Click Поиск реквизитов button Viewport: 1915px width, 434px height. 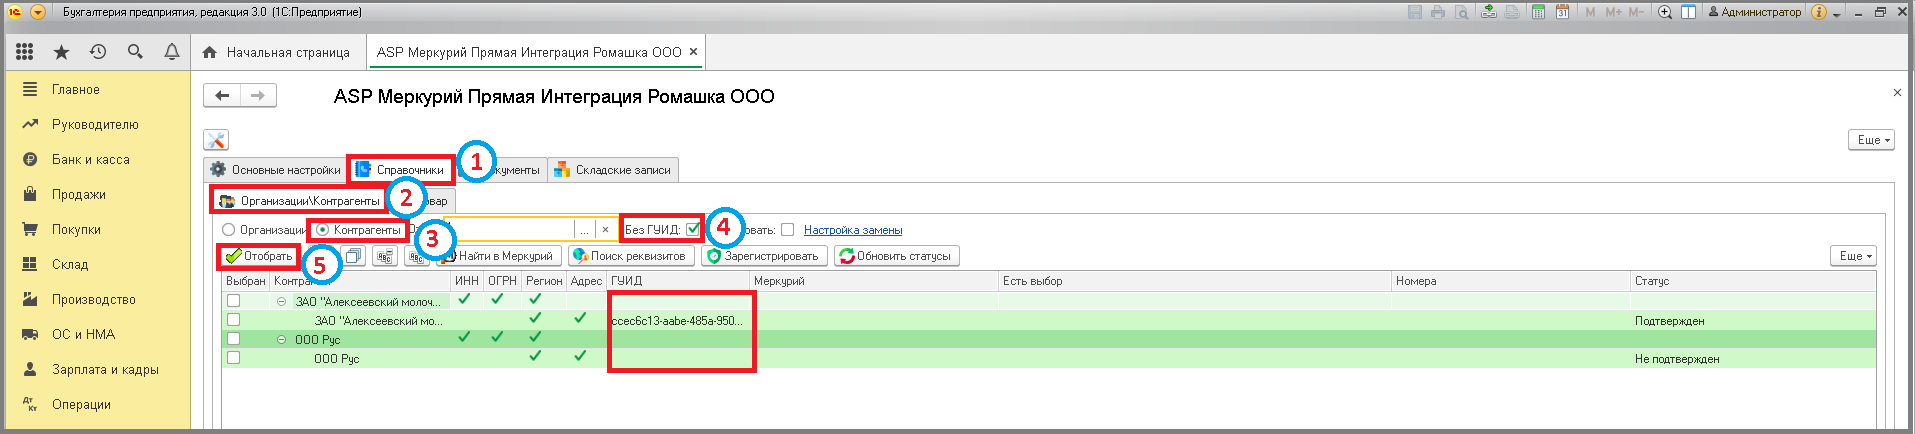(x=630, y=256)
